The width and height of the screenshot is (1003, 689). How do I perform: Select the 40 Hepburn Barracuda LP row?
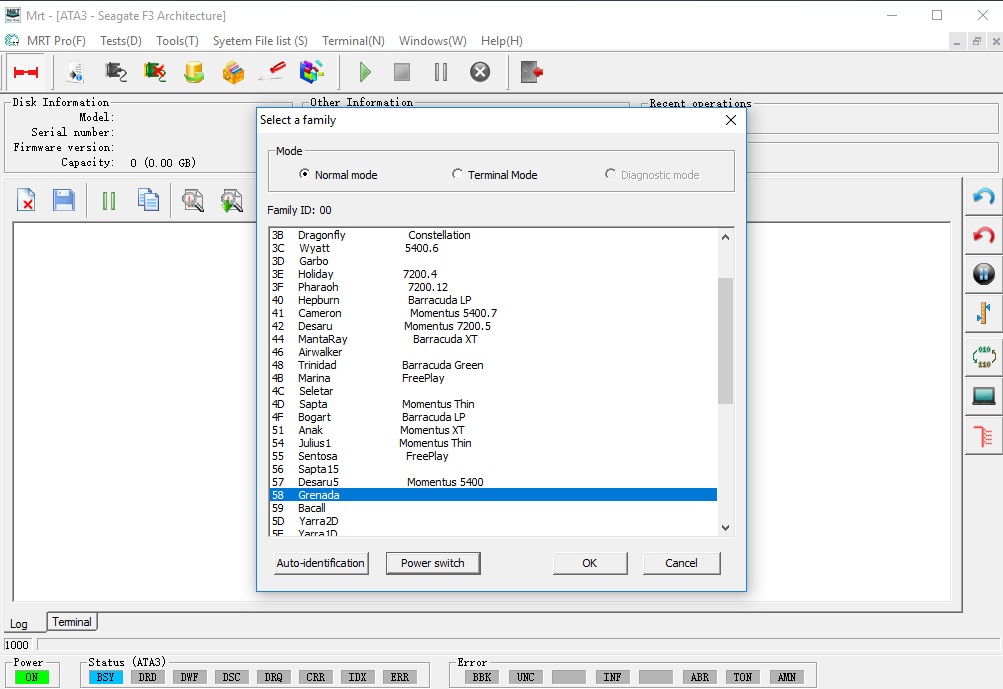pyautogui.click(x=493, y=300)
